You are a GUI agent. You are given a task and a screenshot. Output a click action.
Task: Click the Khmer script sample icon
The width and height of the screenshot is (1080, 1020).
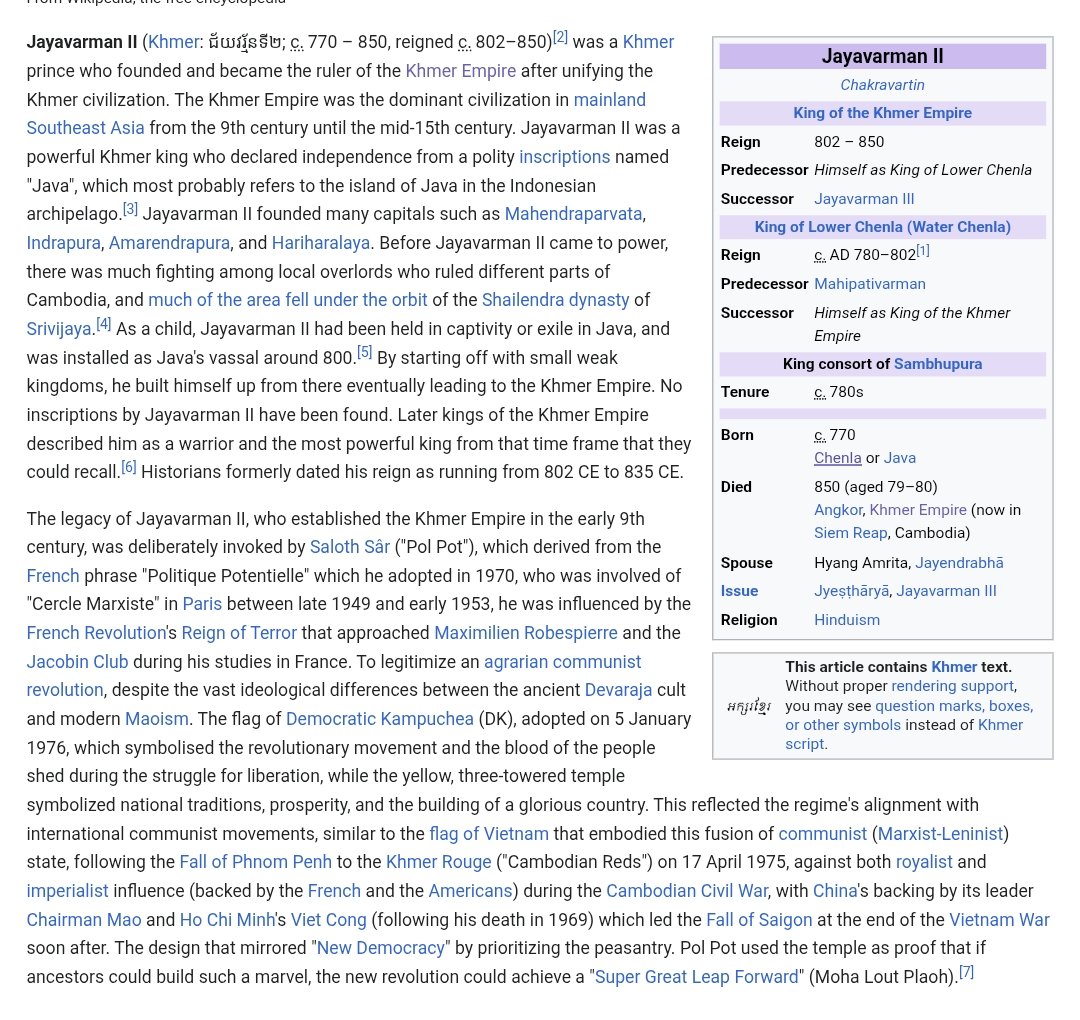pyautogui.click(x=749, y=707)
